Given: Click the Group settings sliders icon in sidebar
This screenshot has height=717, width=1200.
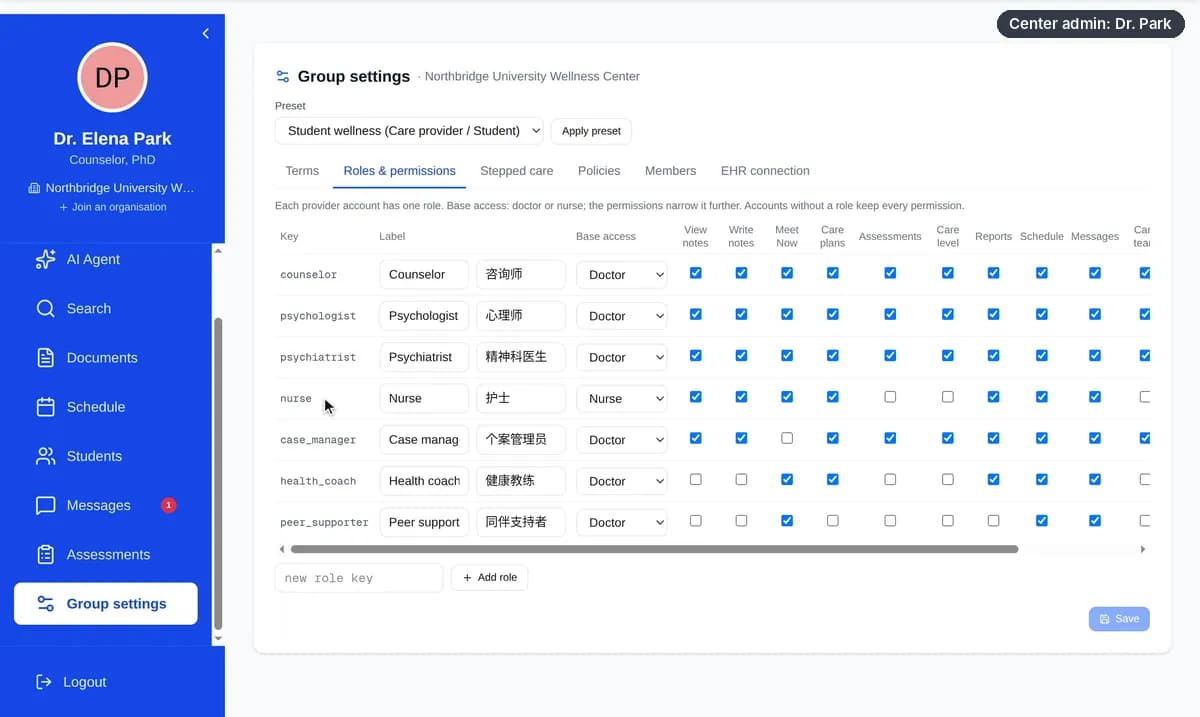Looking at the screenshot, I should click(x=45, y=604).
